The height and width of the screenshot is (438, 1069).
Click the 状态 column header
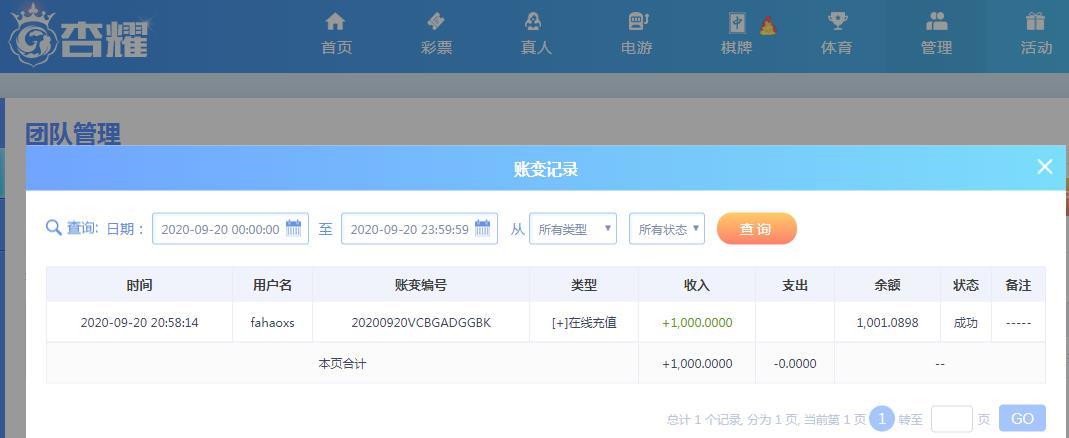[x=966, y=285]
